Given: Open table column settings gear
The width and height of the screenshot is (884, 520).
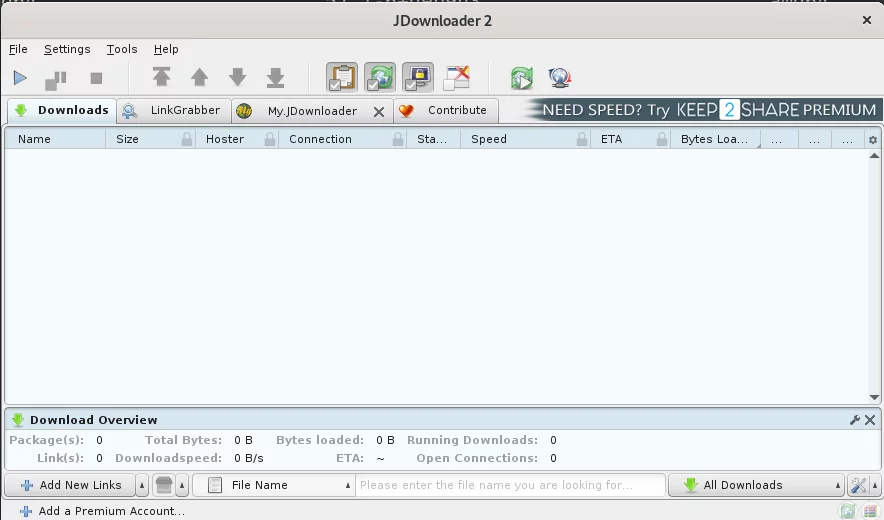Looking at the screenshot, I should pos(873,140).
